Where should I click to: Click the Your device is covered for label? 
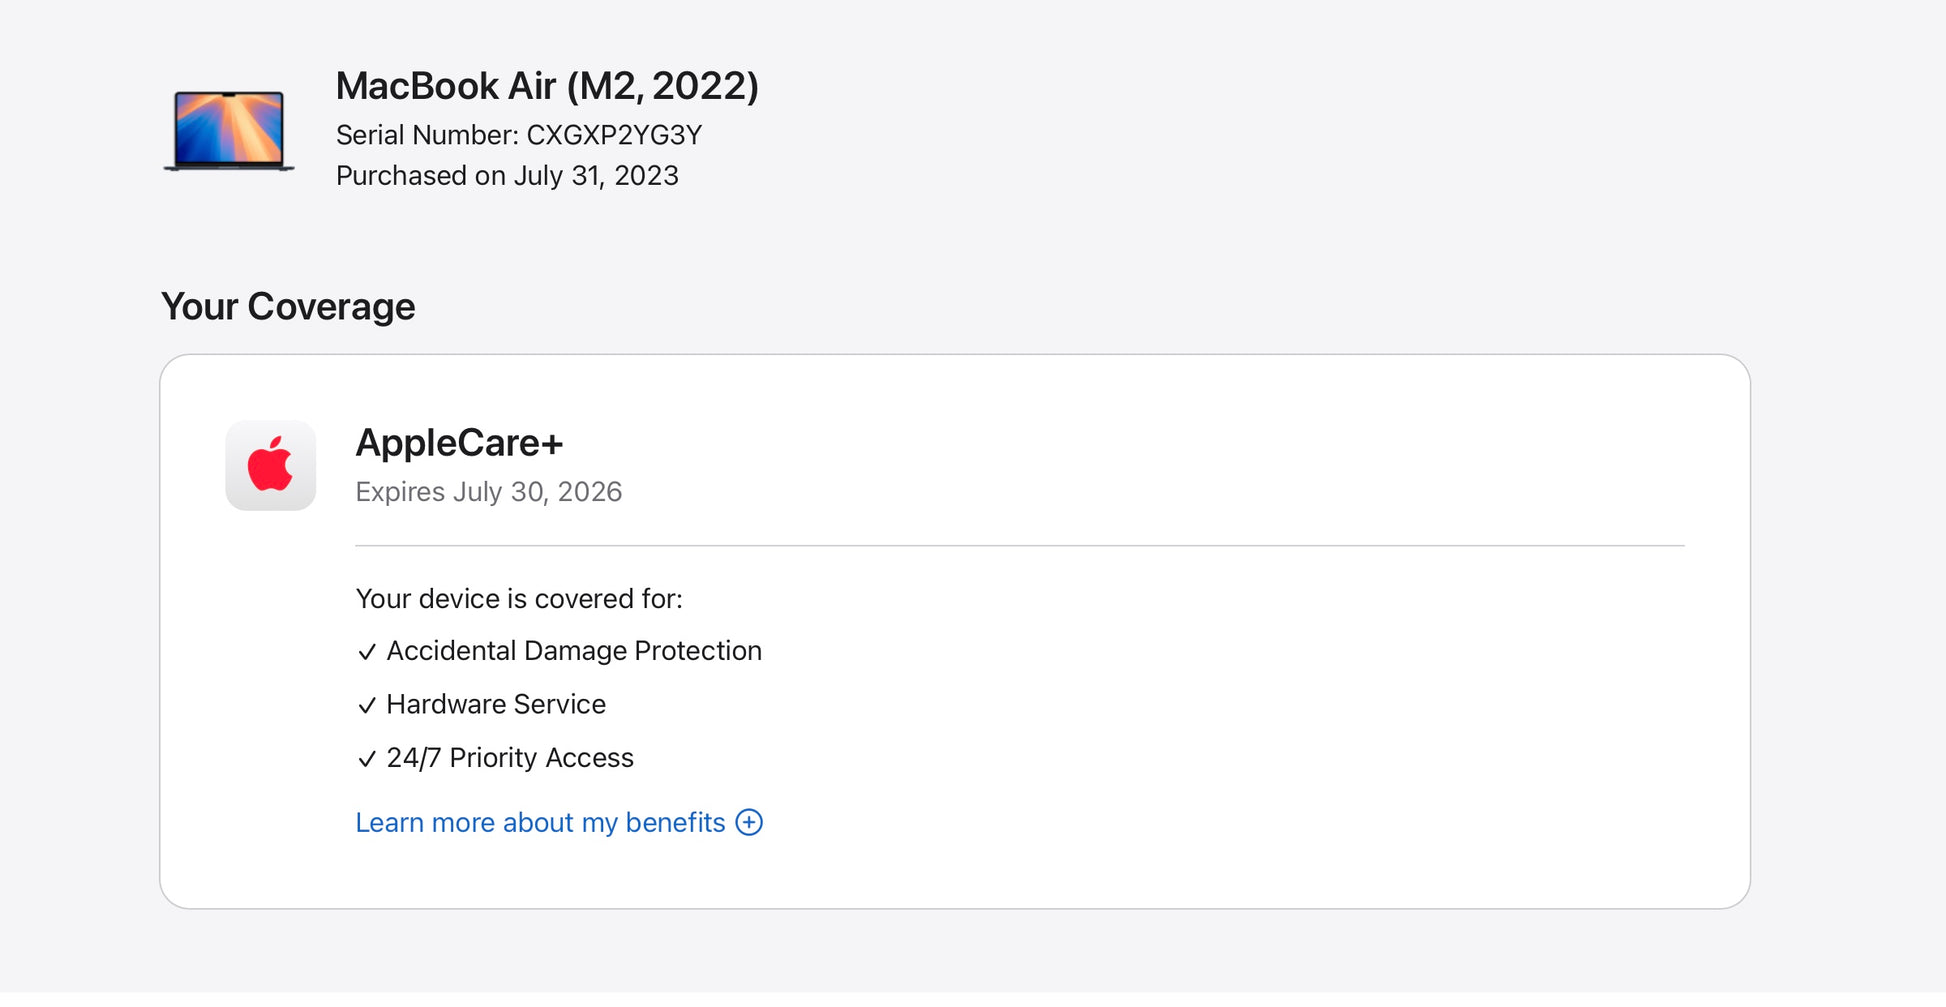pos(519,599)
